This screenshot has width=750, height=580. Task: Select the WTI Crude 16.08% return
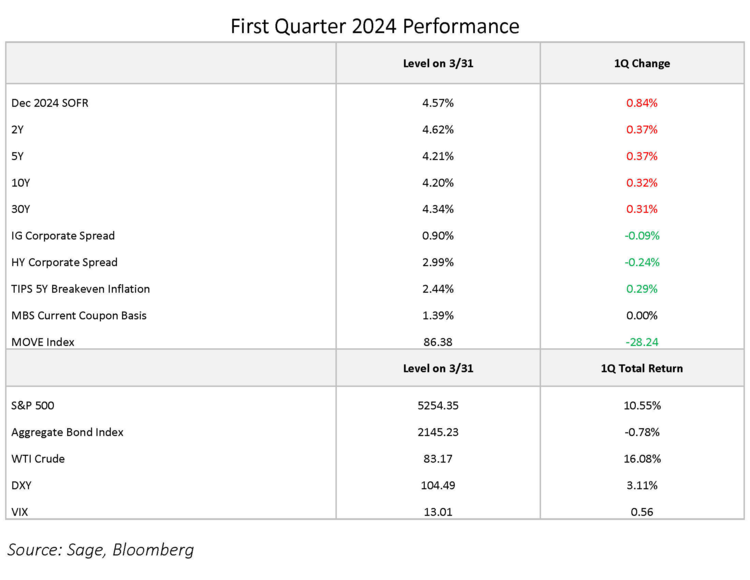[642, 459]
